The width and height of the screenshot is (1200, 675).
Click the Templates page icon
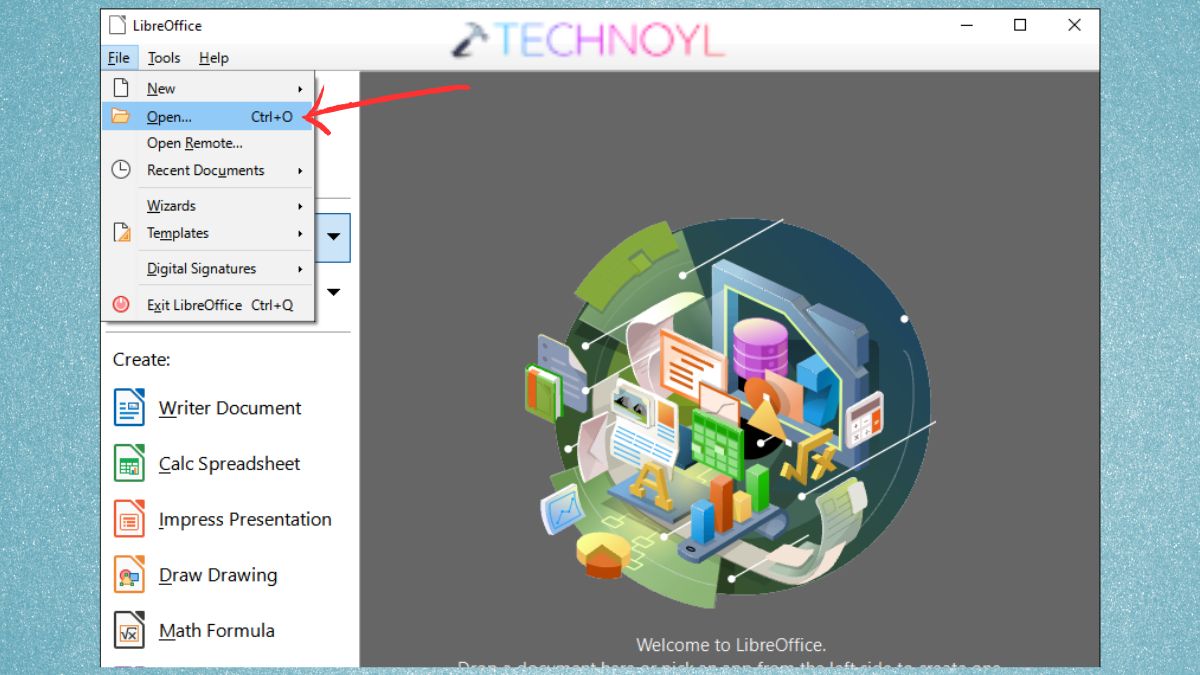[122, 233]
